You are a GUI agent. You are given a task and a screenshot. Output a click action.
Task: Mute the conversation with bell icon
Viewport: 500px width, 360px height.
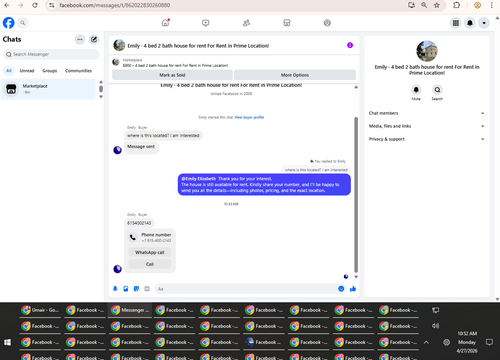click(416, 90)
